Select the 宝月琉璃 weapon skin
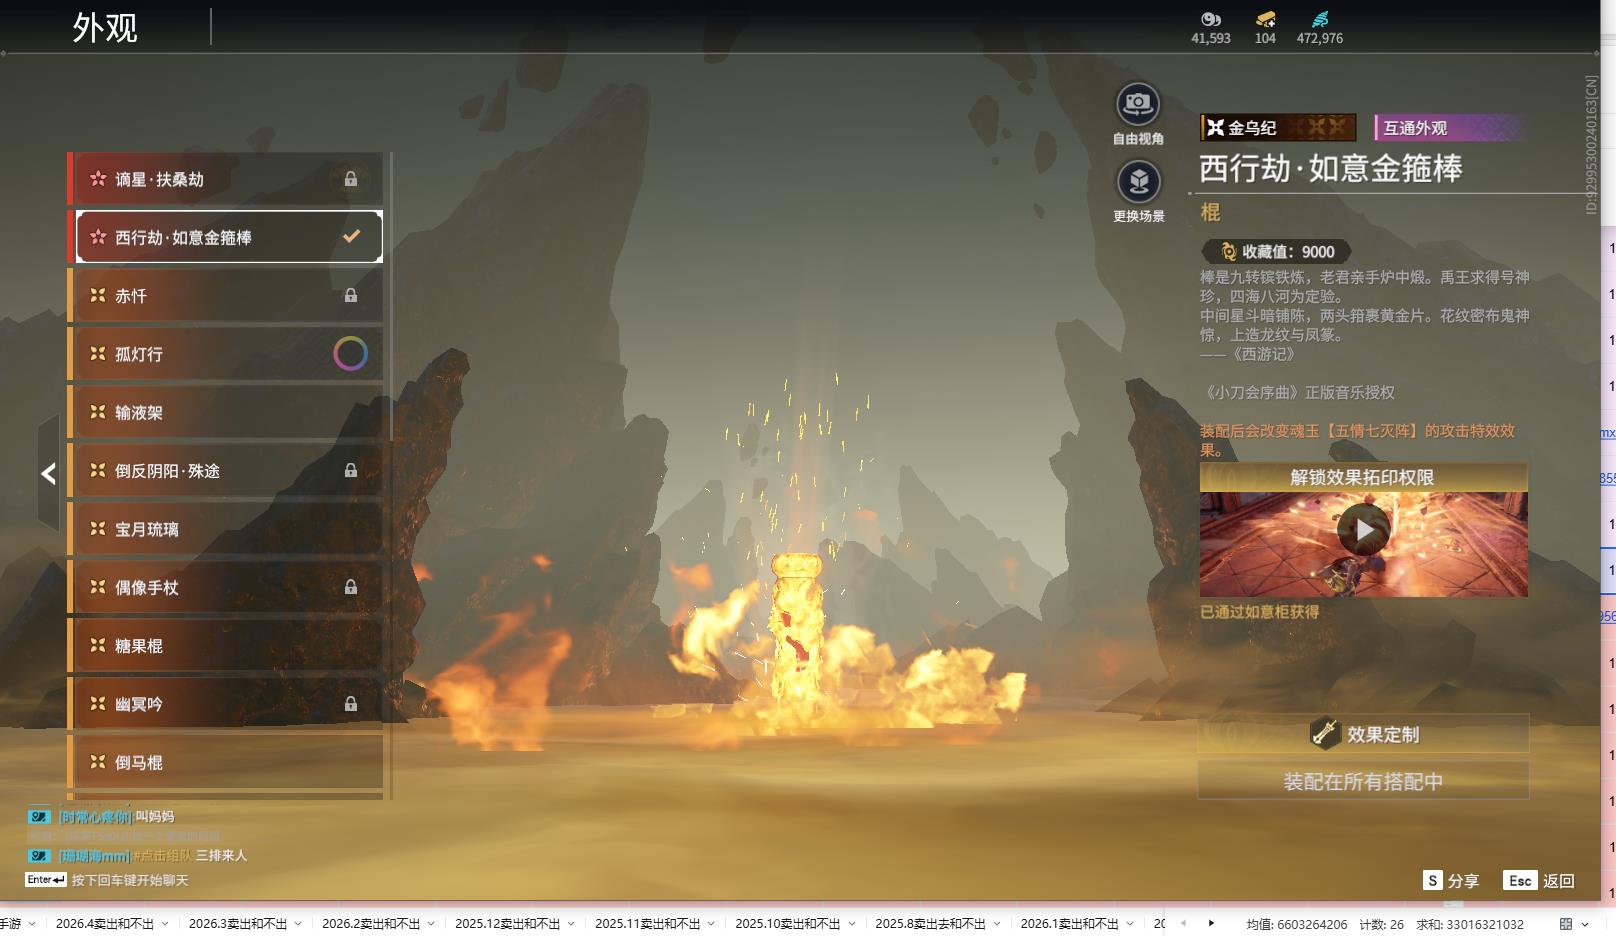 pos(225,529)
